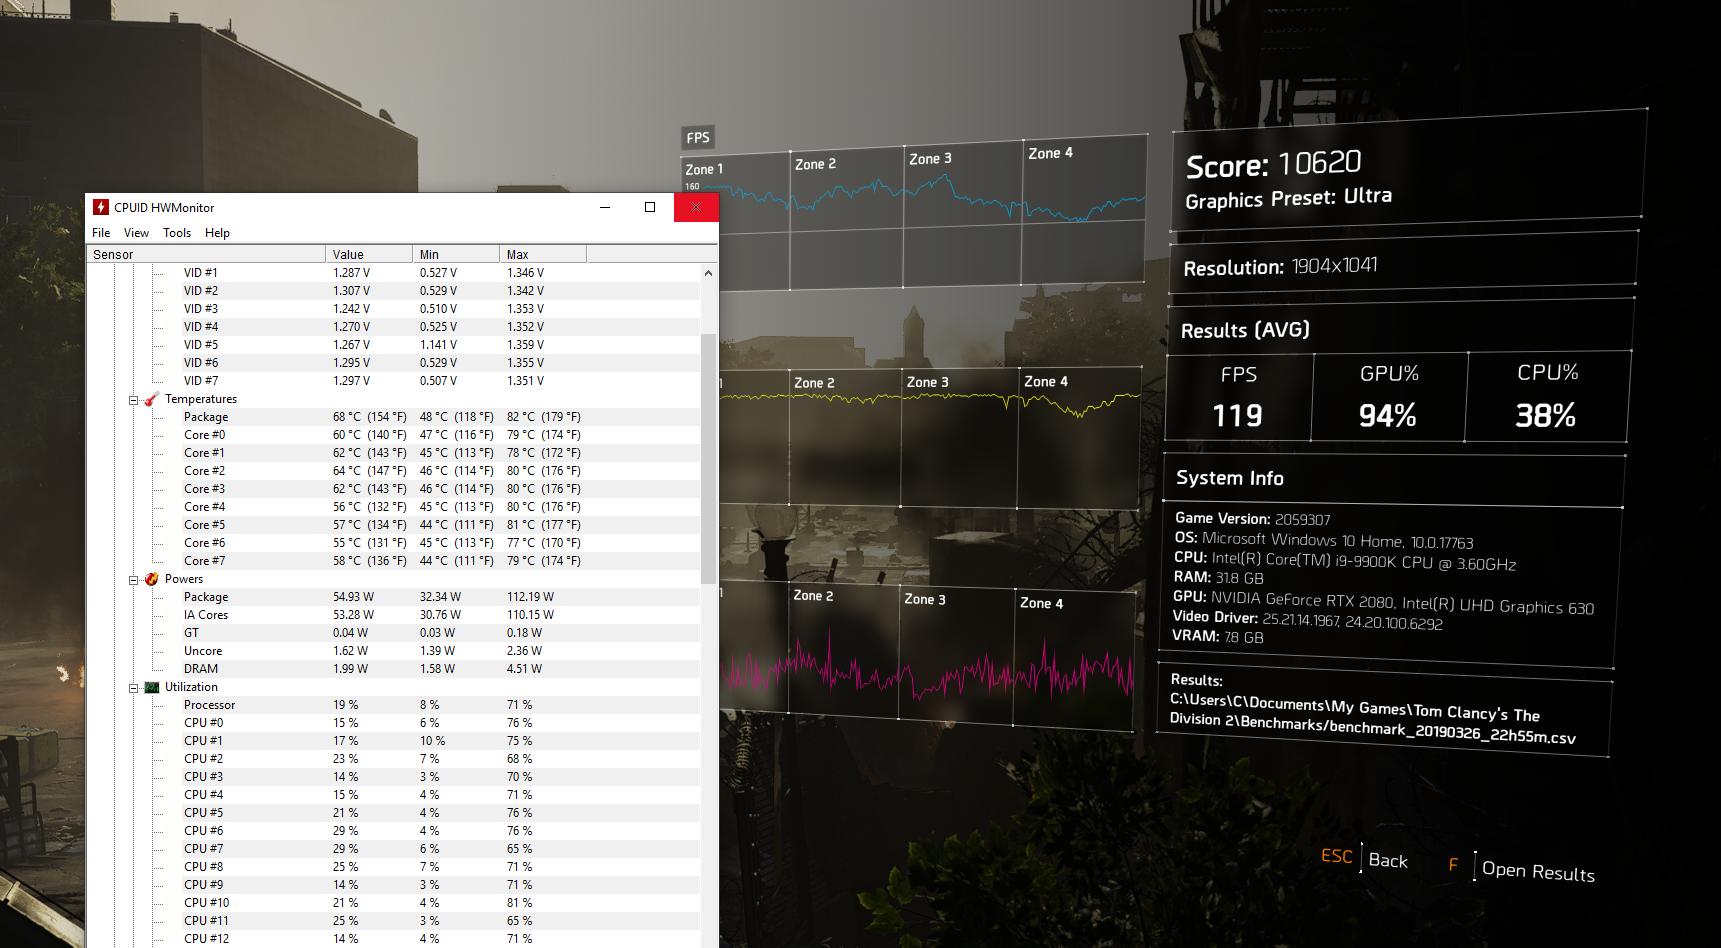Viewport: 1721px width, 948px height.
Task: Click the Zone 4 label on the magenta graph
Action: pos(1041,603)
